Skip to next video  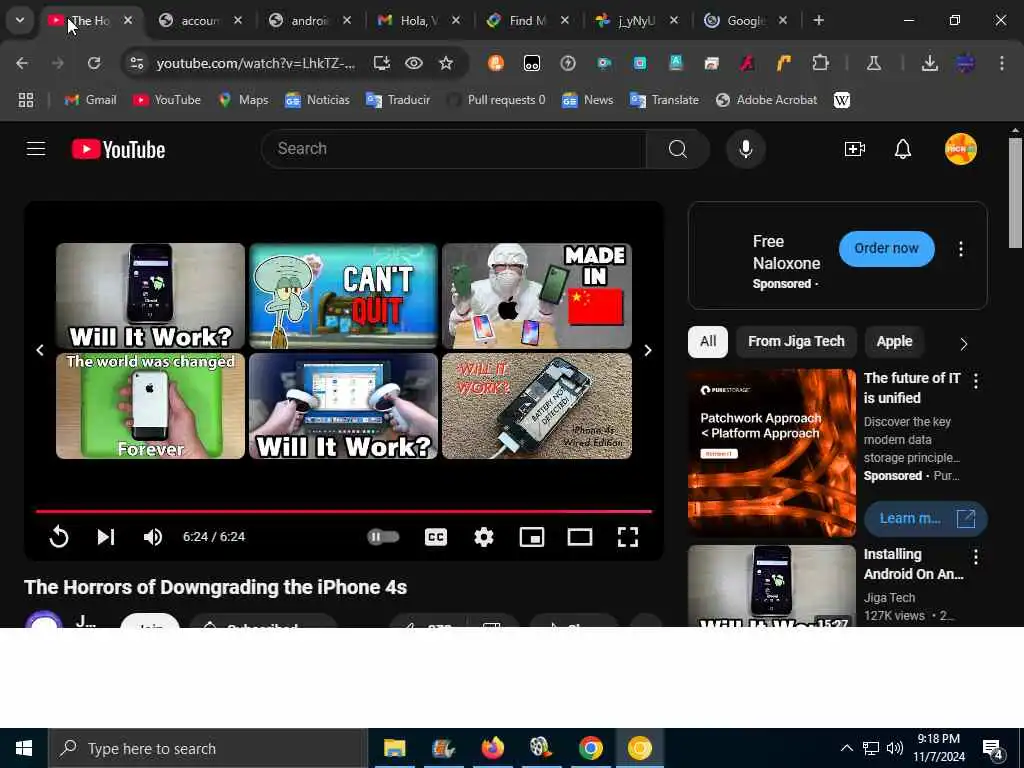(106, 537)
